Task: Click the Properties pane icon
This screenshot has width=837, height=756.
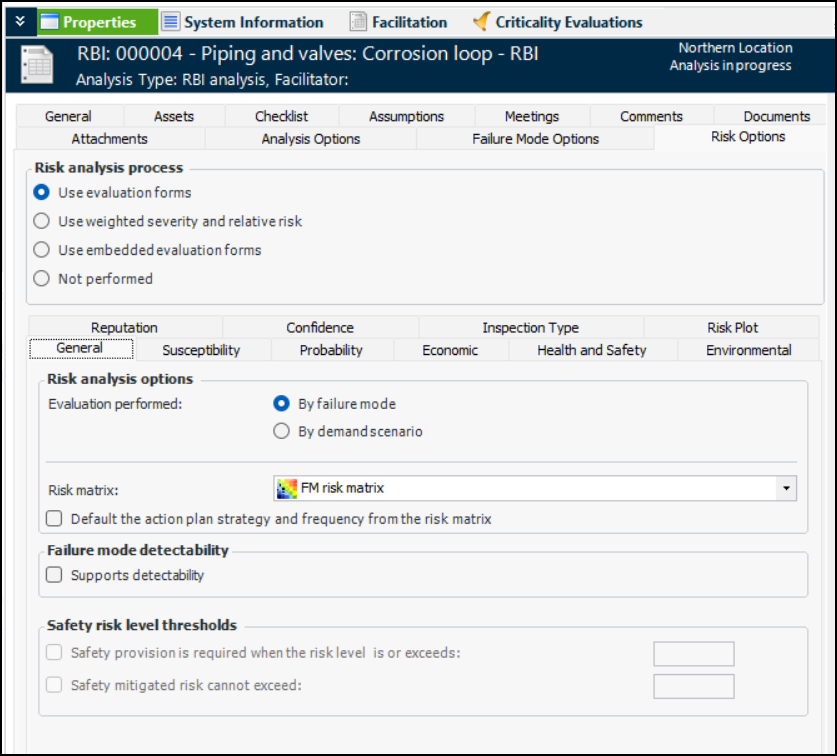Action: tap(50, 22)
